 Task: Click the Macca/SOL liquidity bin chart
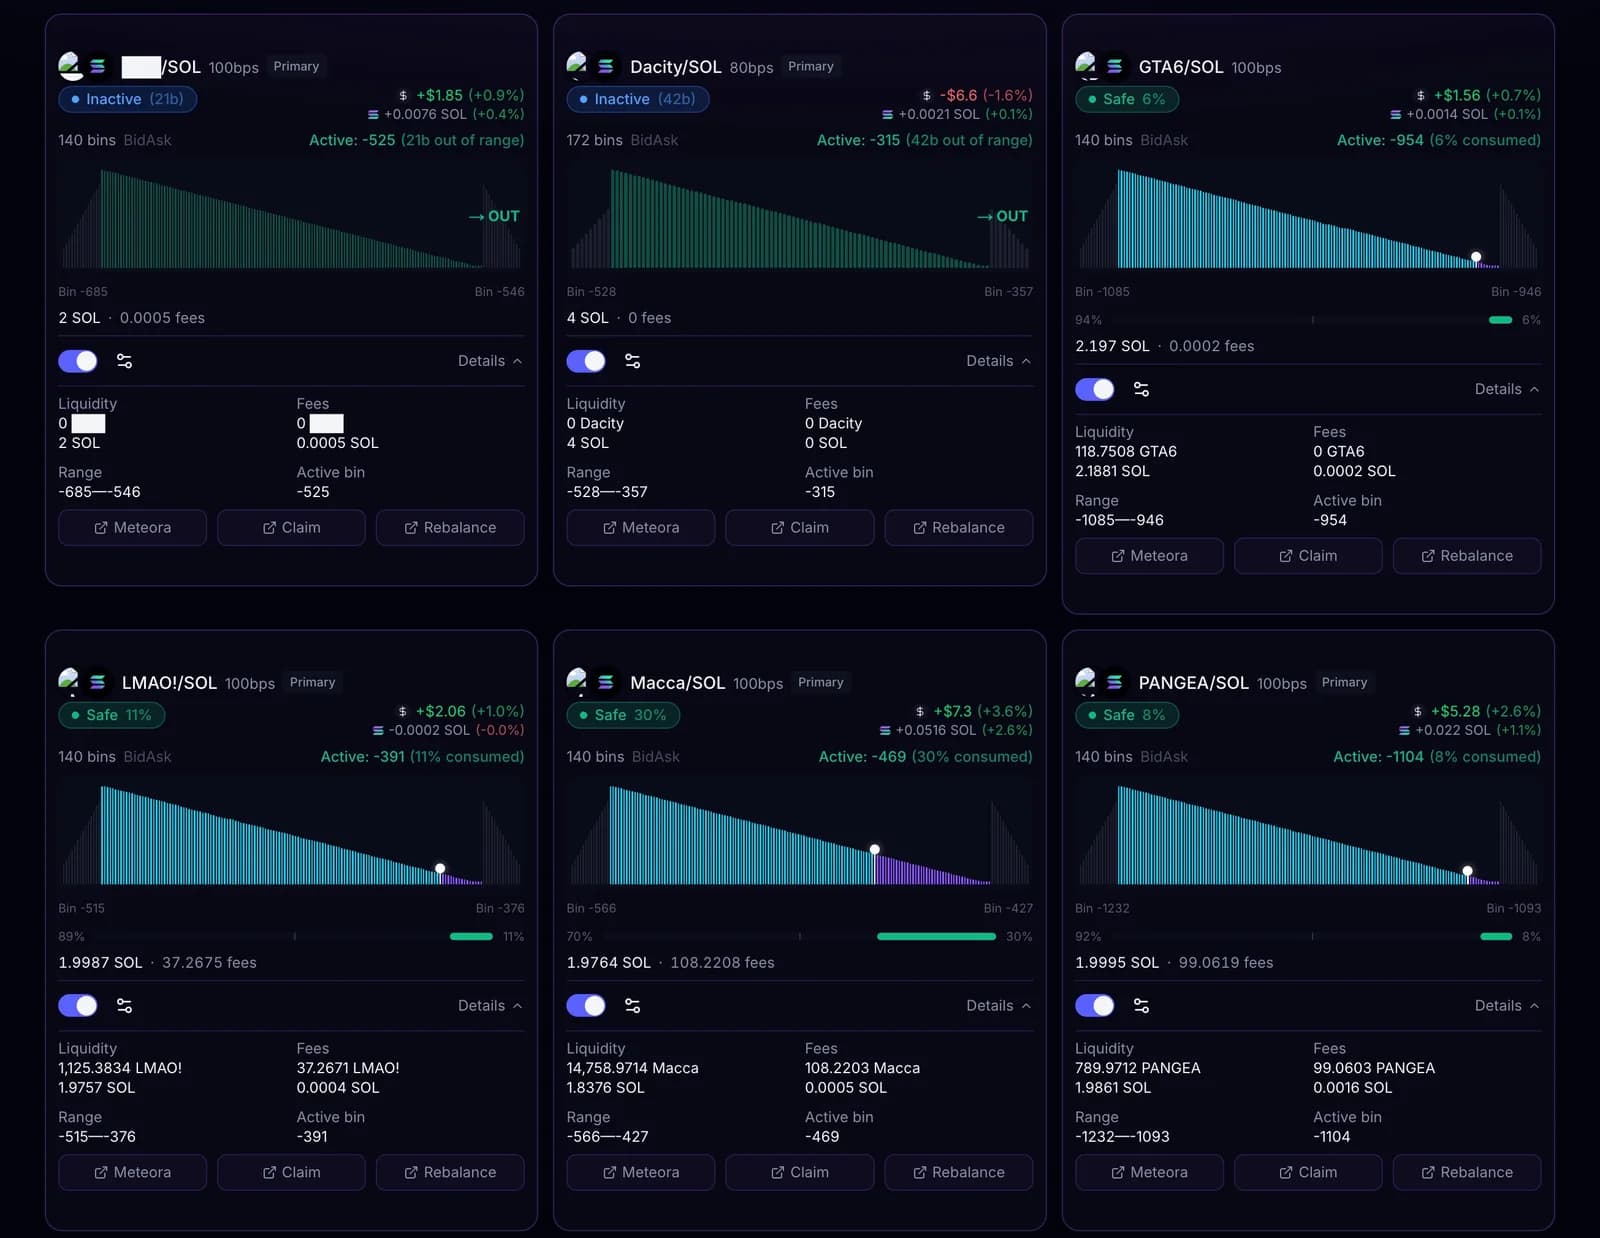799,836
